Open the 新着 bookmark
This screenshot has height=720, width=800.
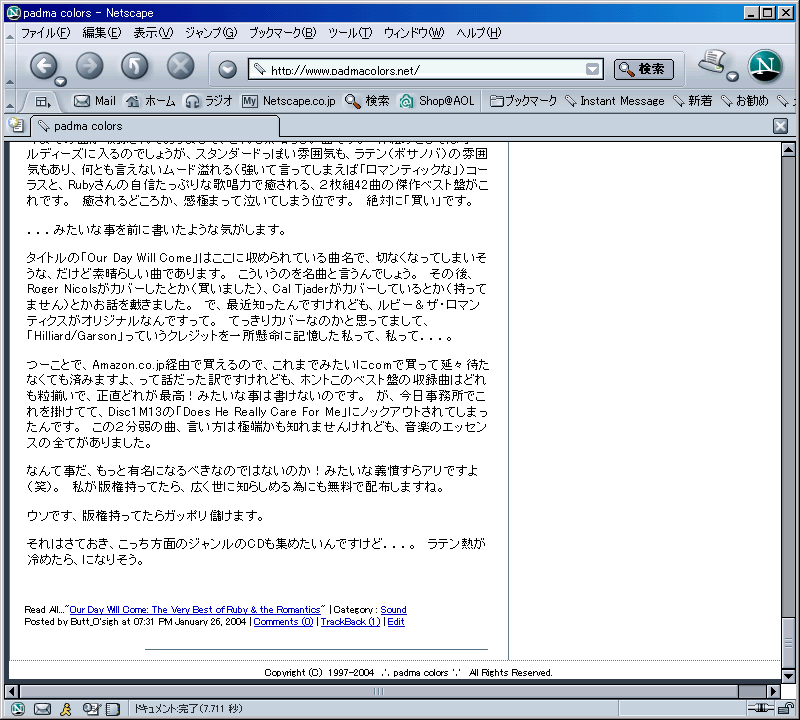tap(692, 101)
